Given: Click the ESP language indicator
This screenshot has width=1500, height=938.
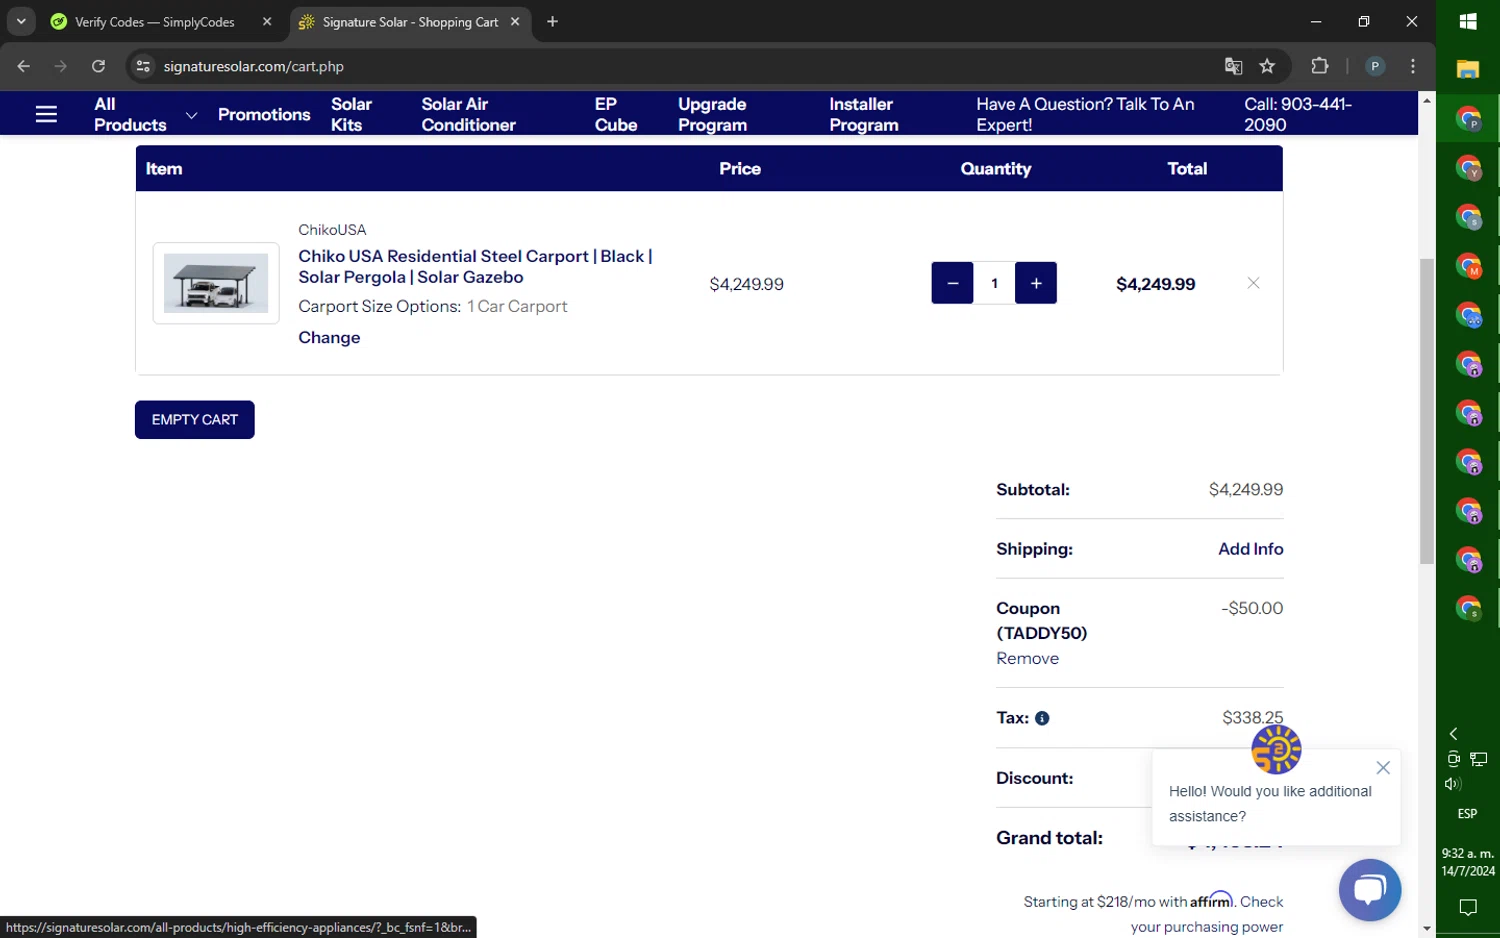Looking at the screenshot, I should click(x=1467, y=814).
